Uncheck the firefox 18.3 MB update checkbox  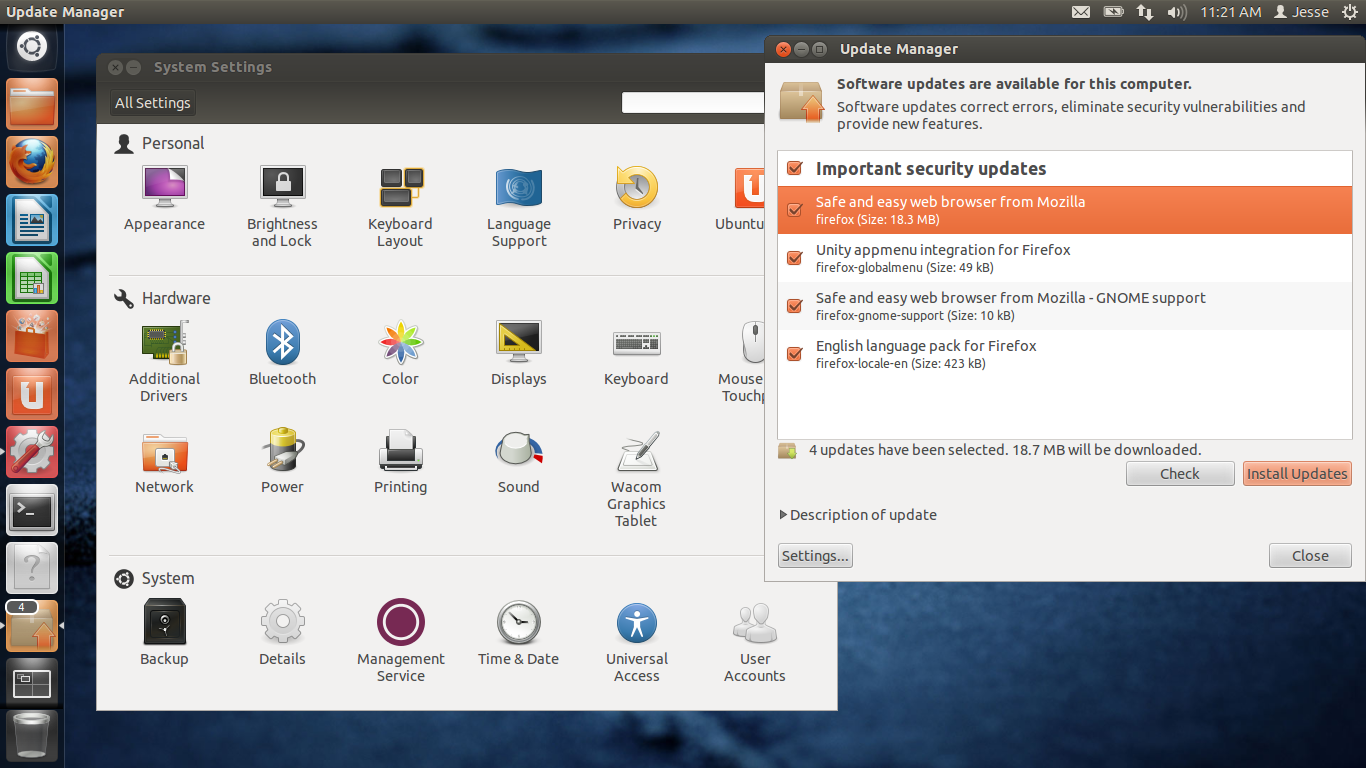795,210
